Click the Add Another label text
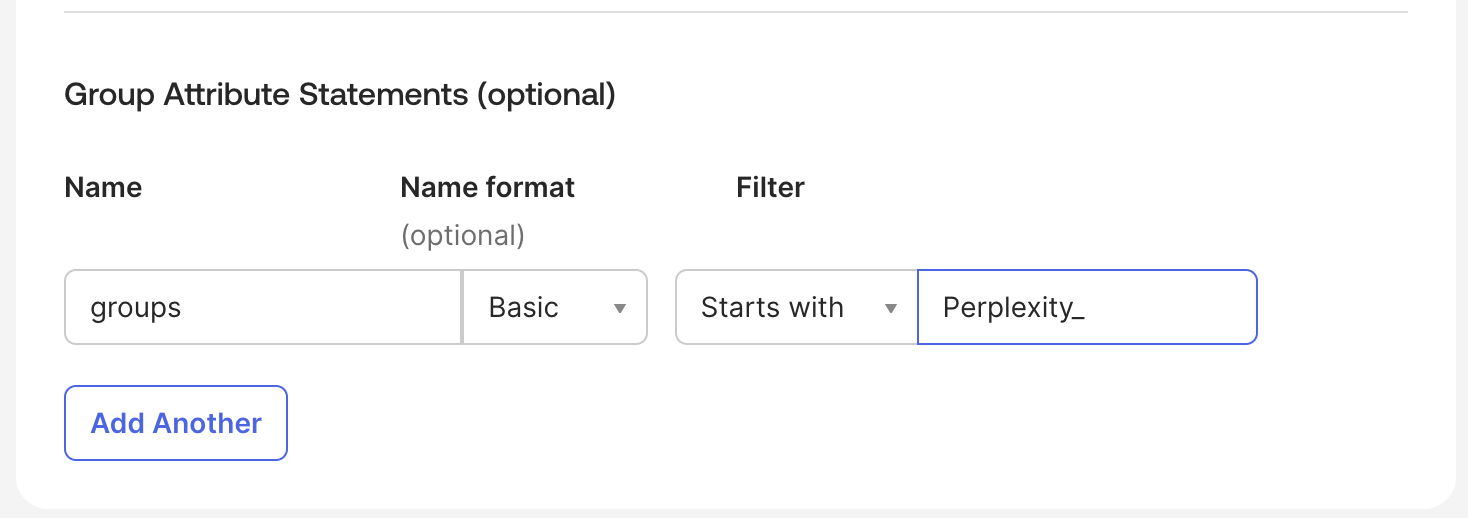This screenshot has height=518, width=1468. point(176,423)
